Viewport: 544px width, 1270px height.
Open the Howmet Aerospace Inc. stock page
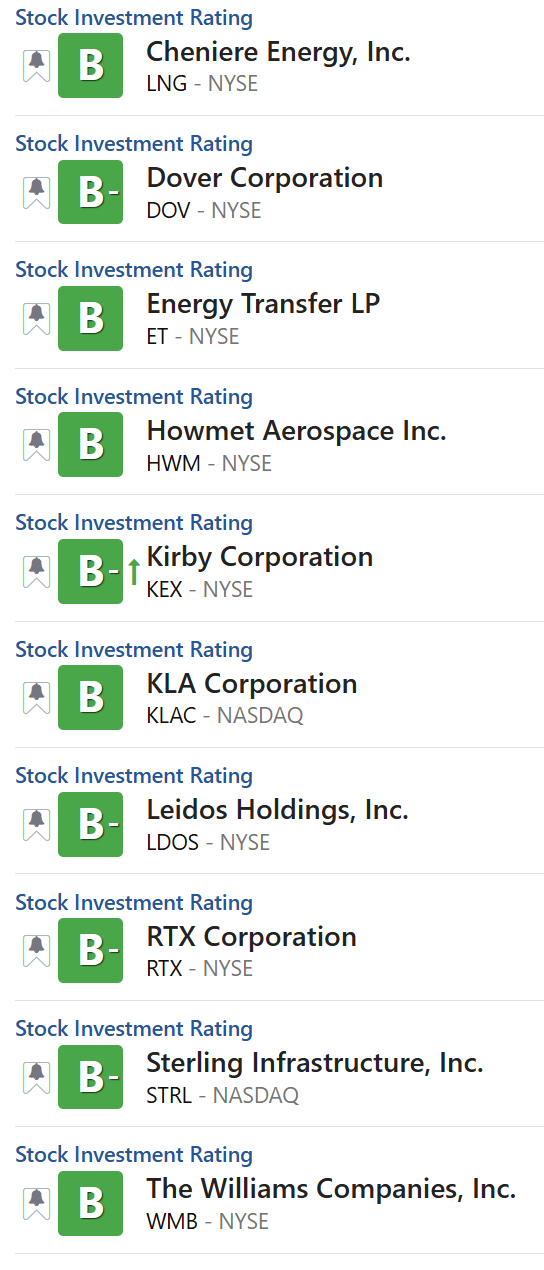coord(297,431)
